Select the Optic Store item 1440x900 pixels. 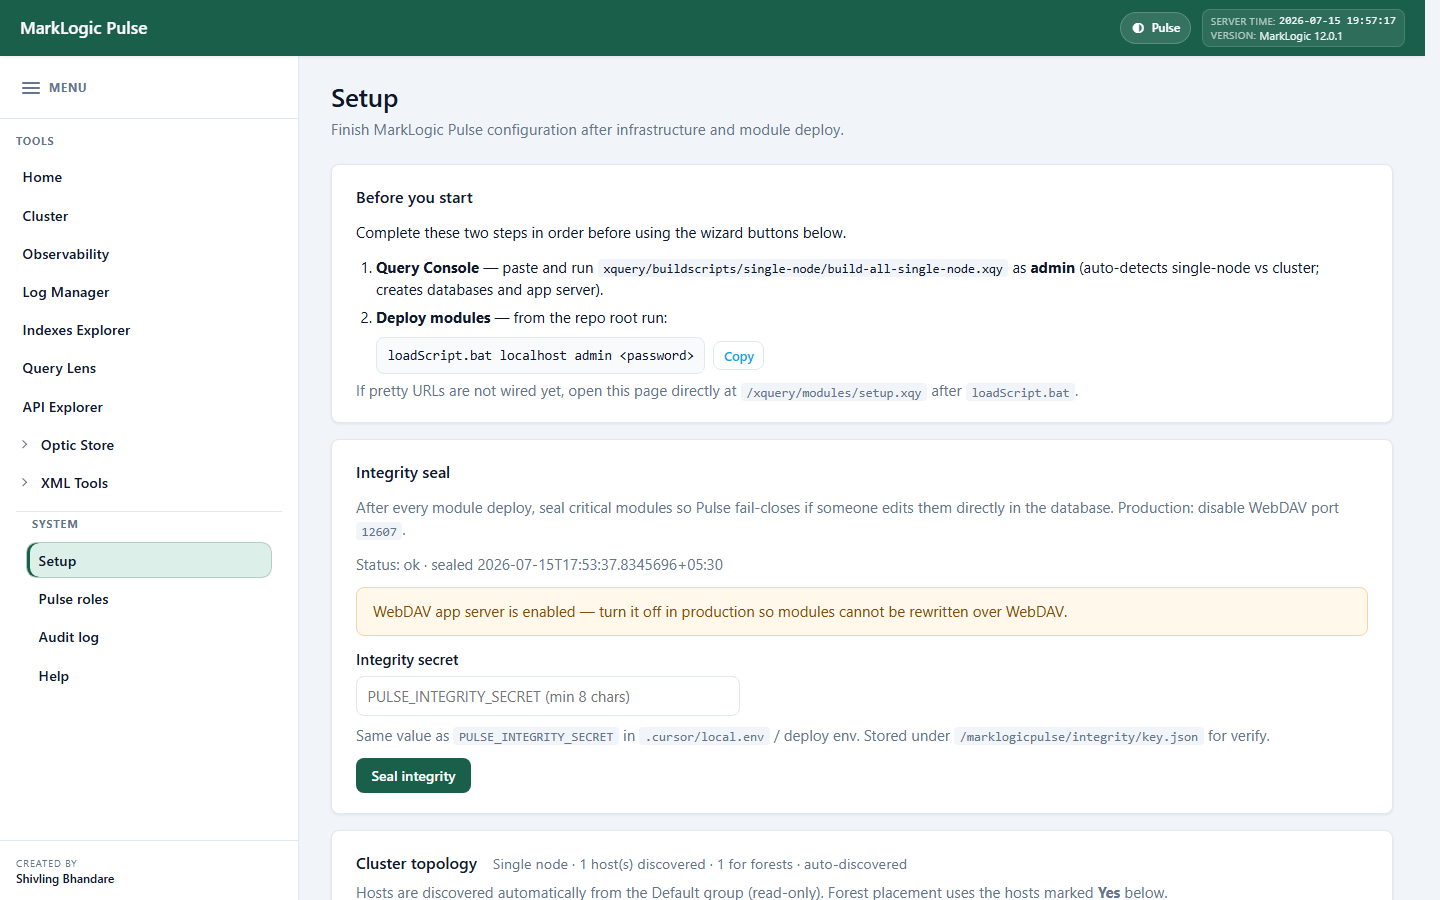(77, 445)
